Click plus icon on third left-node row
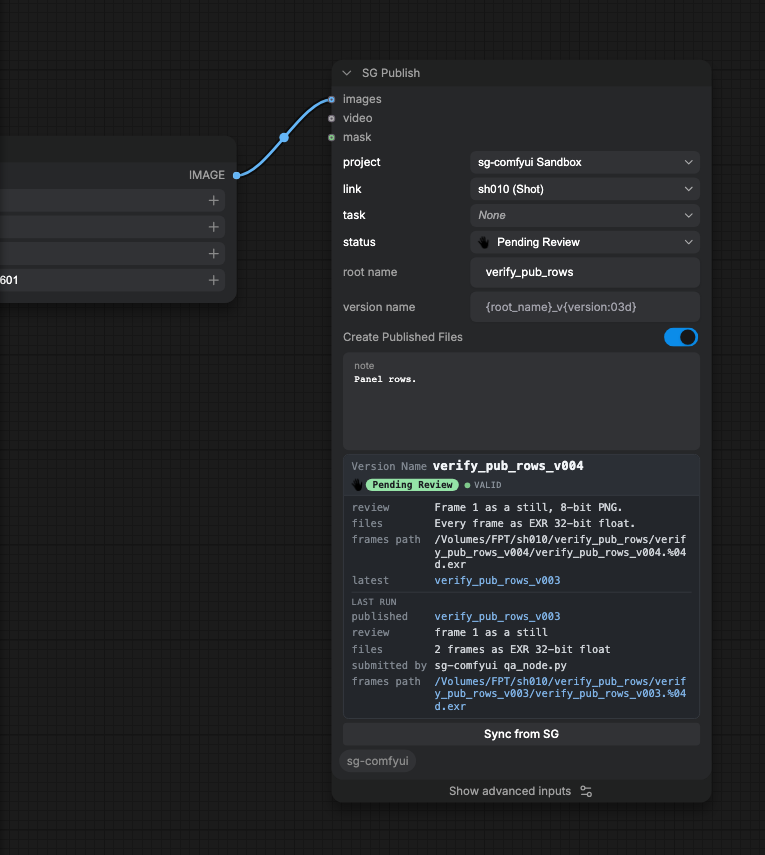Image resolution: width=765 pixels, height=855 pixels. point(214,254)
